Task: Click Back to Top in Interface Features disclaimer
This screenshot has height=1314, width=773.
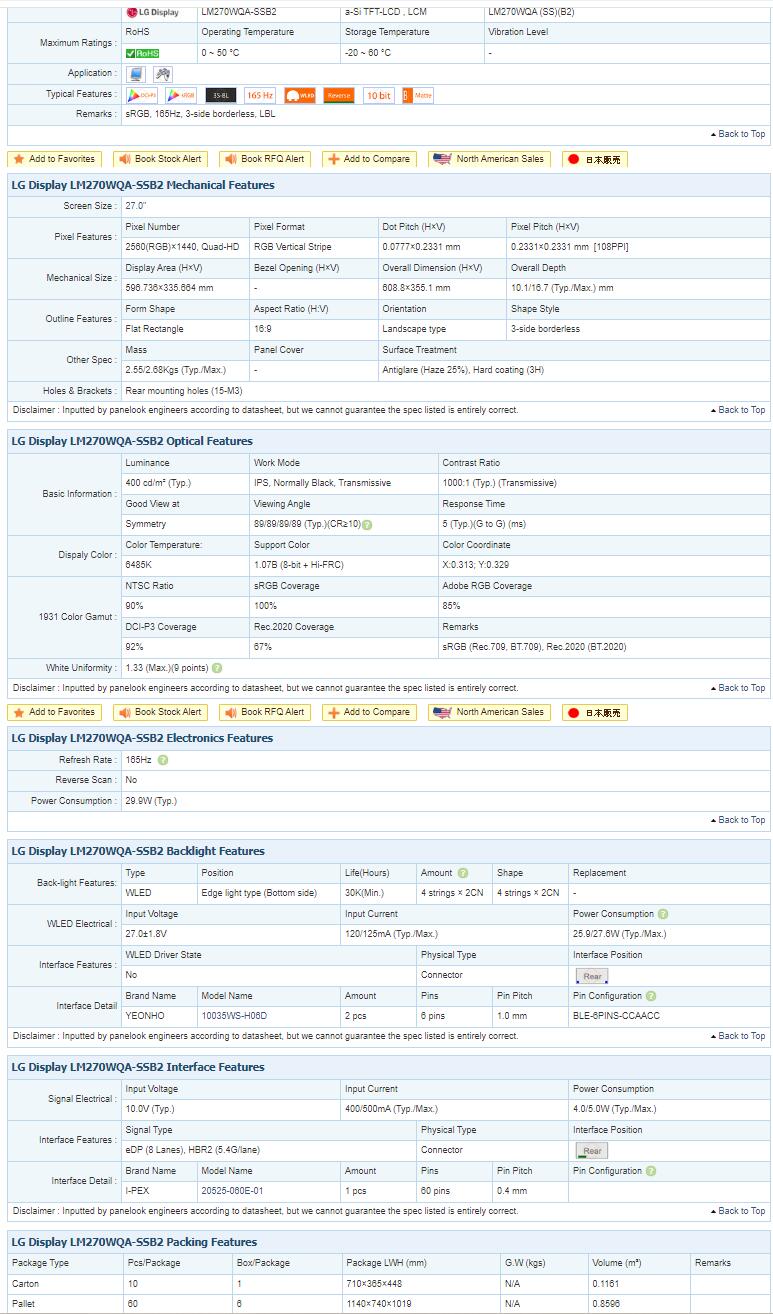Action: pos(738,1211)
